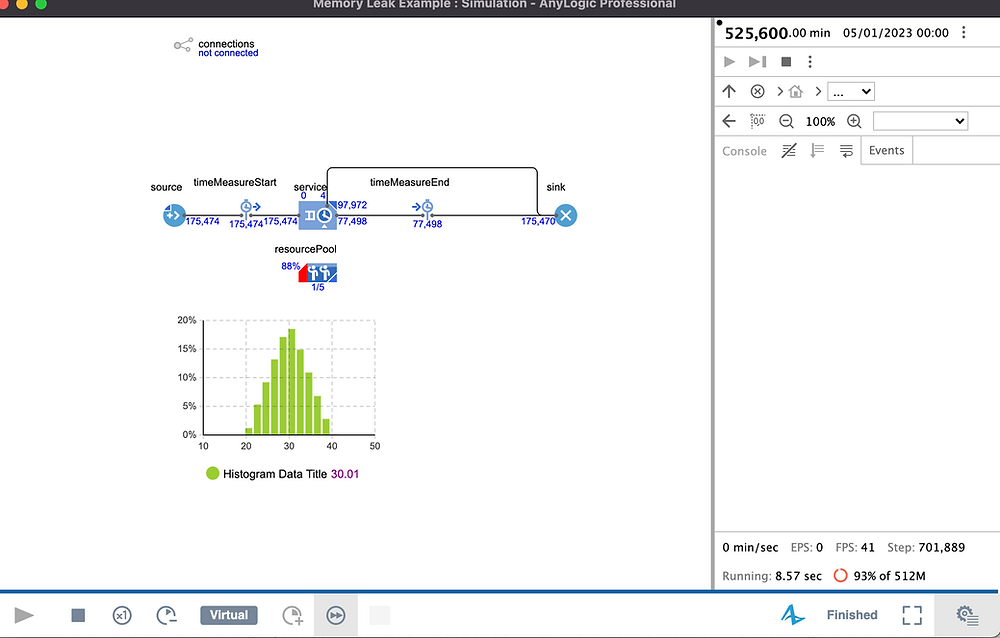Click the histogram chart
This screenshot has height=638, width=1000.
click(289, 377)
